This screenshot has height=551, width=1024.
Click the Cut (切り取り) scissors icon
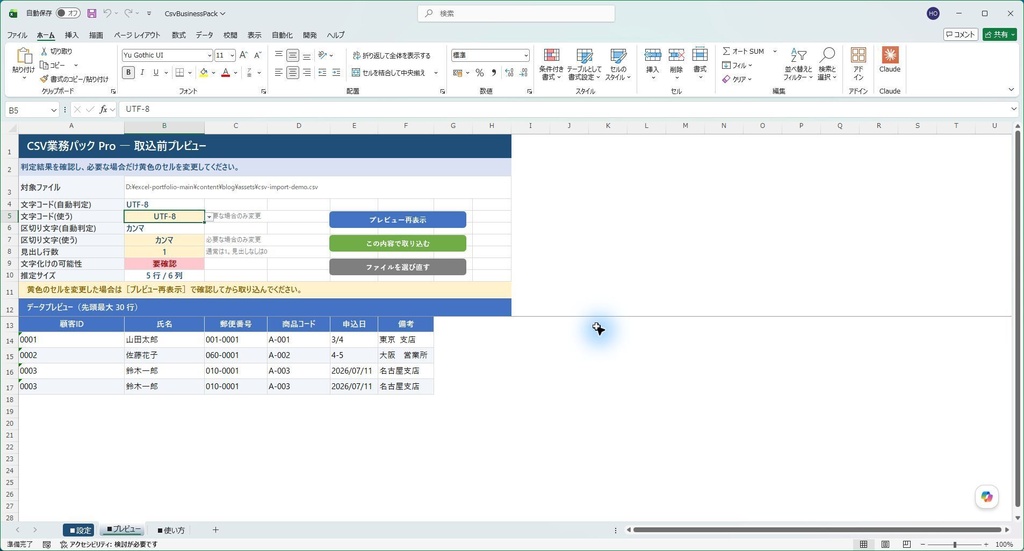coord(44,51)
